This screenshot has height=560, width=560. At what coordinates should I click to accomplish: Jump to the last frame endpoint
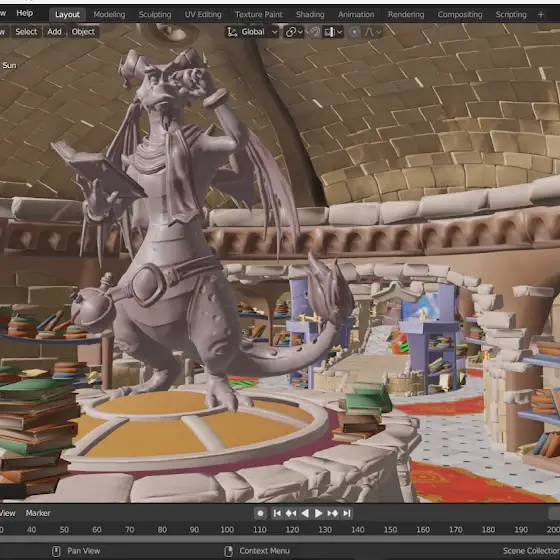tap(346, 513)
